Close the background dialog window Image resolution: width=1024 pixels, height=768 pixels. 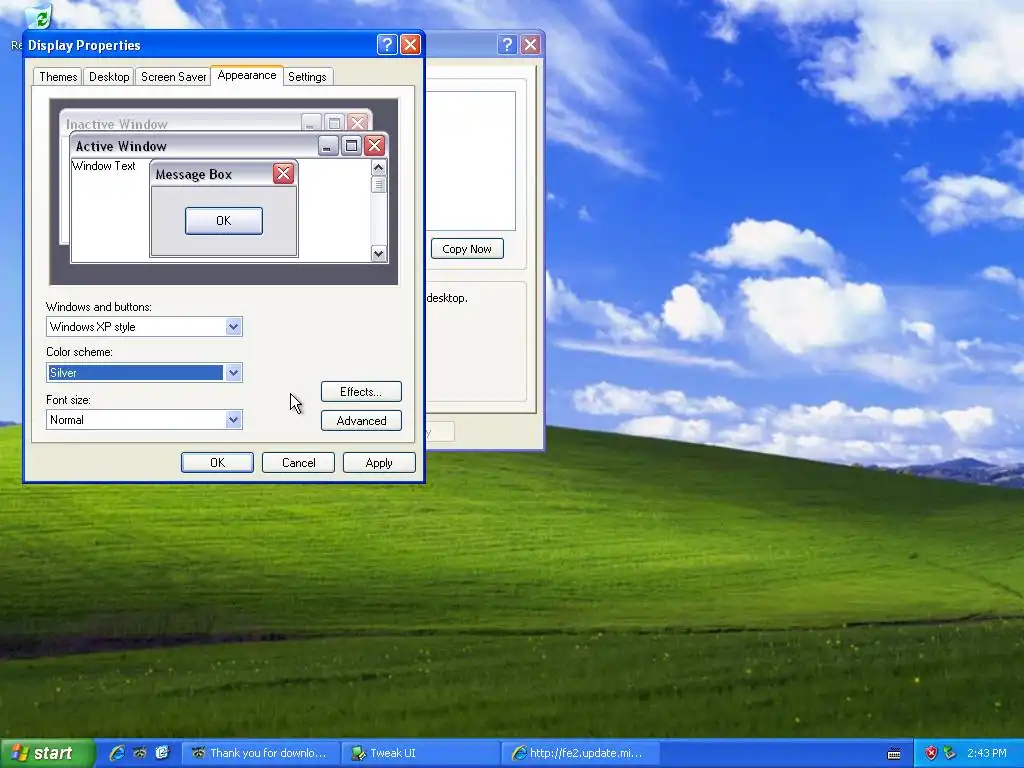point(530,44)
